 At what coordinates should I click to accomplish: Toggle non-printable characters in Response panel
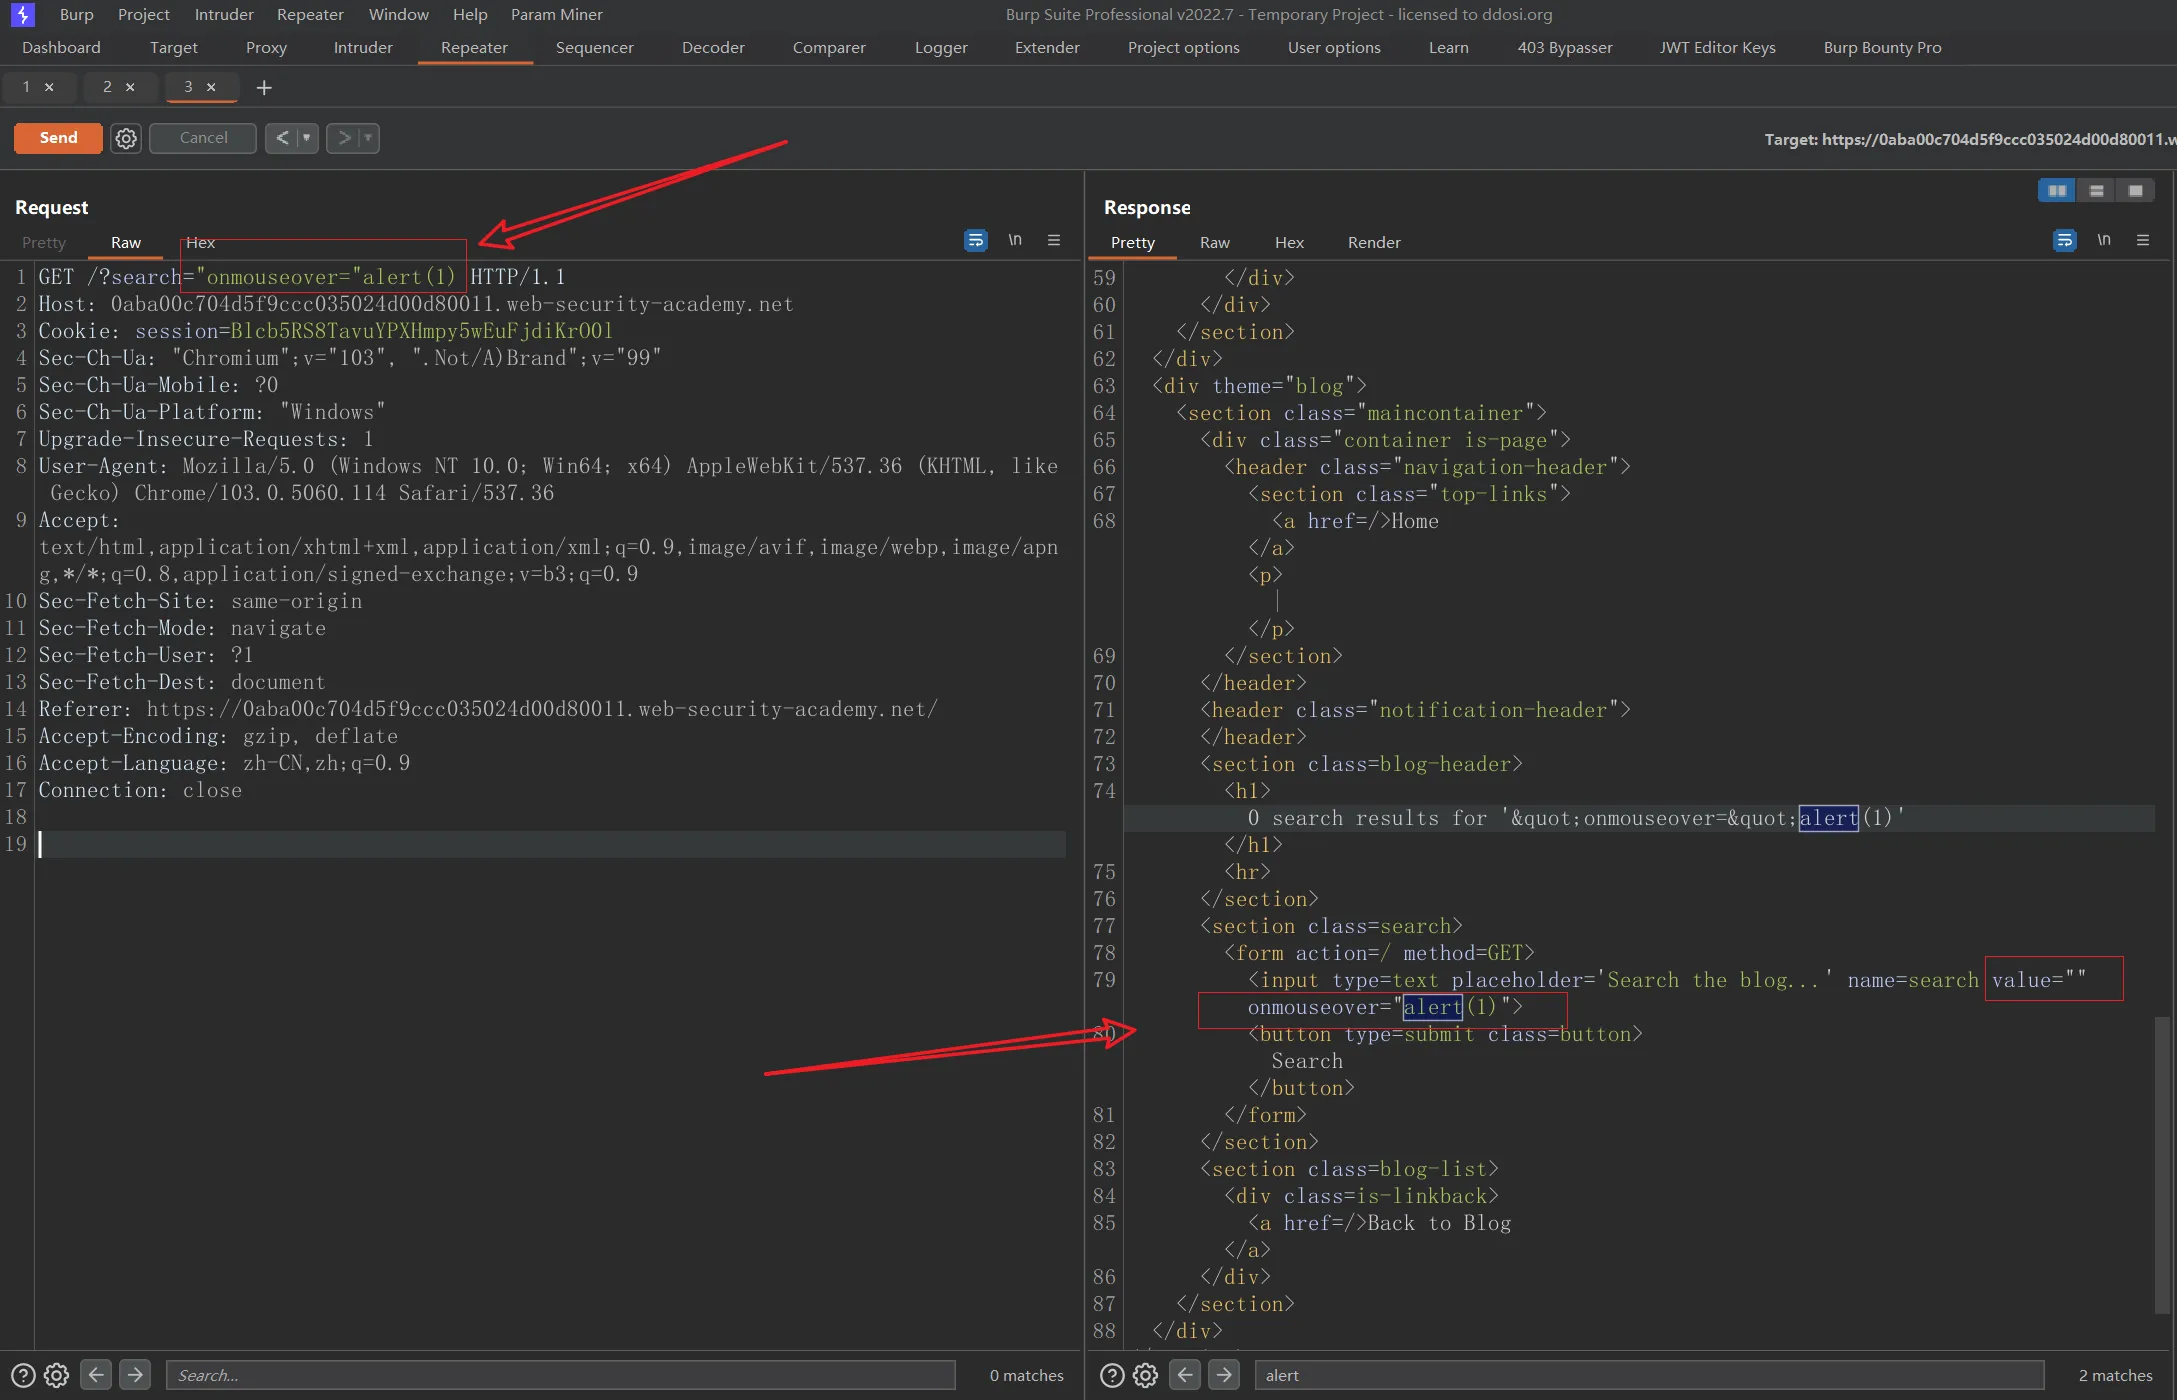[2104, 241]
